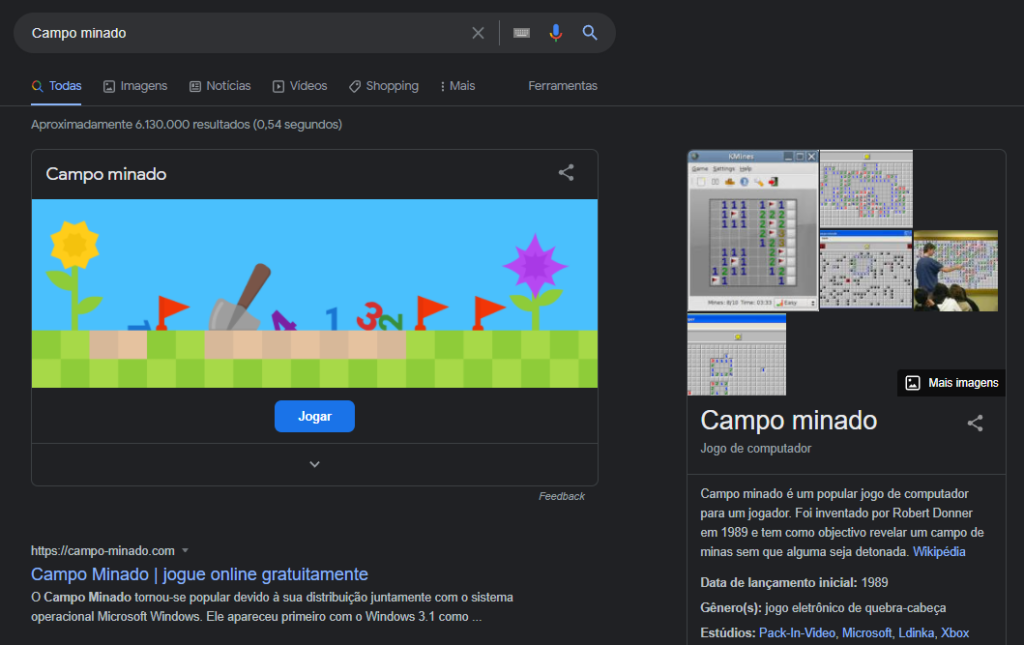Follow the Microsoft studio link

click(x=867, y=633)
